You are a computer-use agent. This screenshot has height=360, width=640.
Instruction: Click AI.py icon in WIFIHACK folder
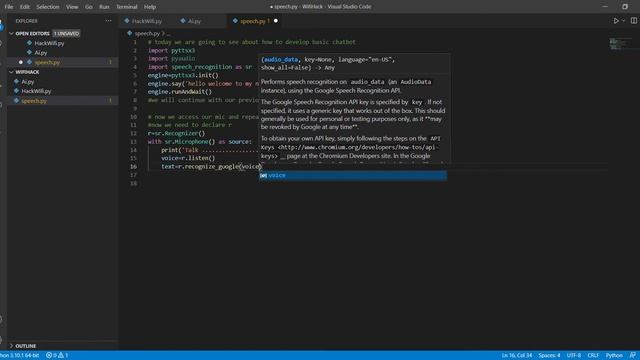[x=16, y=81]
